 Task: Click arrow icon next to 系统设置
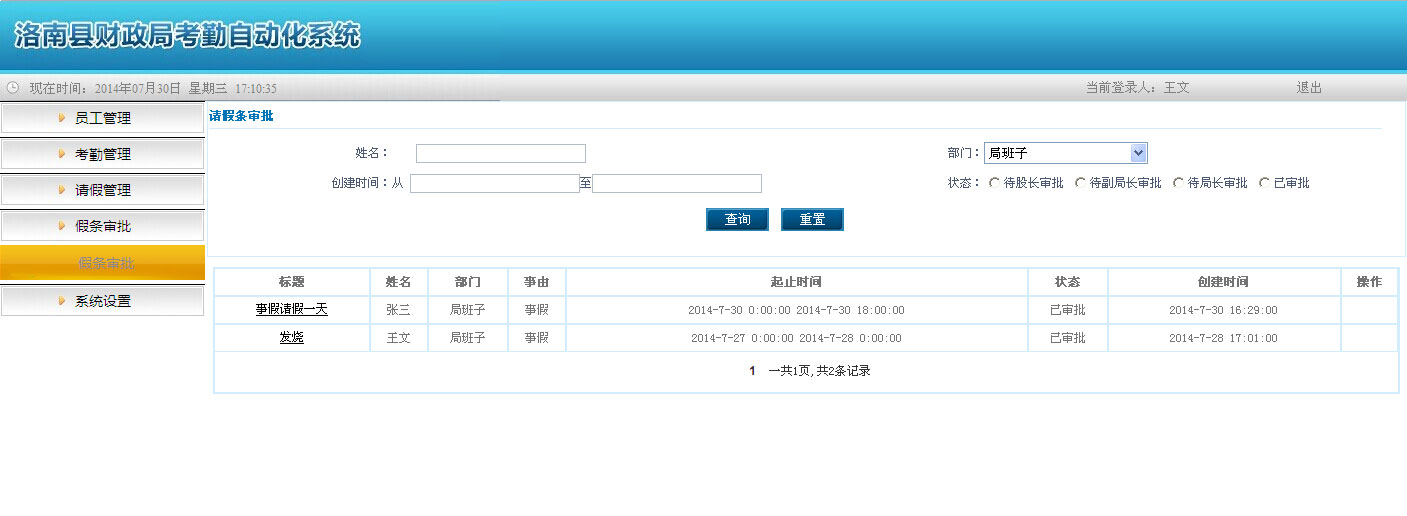[x=62, y=301]
